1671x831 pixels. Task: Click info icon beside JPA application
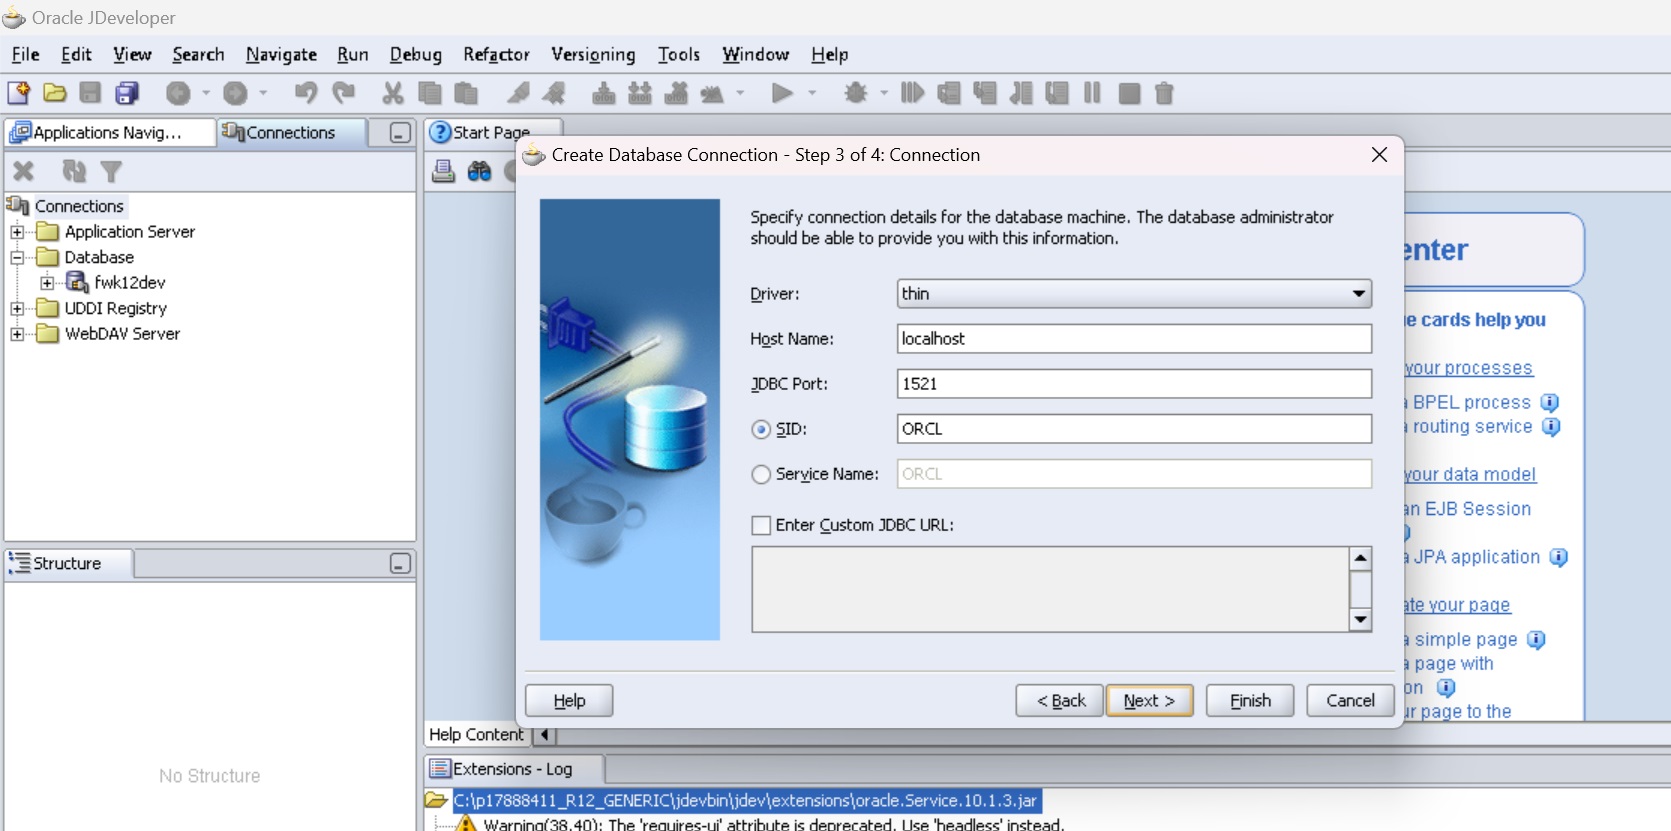pyautogui.click(x=1559, y=557)
